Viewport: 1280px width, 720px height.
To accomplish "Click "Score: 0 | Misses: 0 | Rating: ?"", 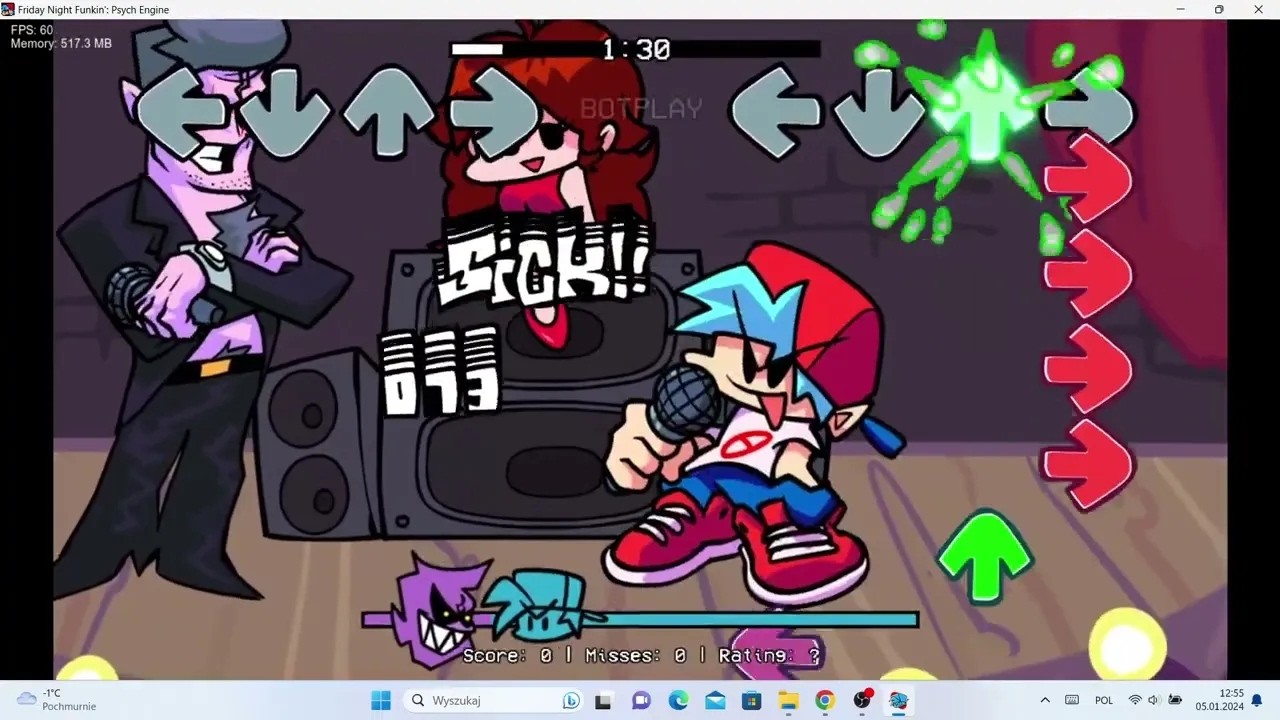I will (x=641, y=656).
